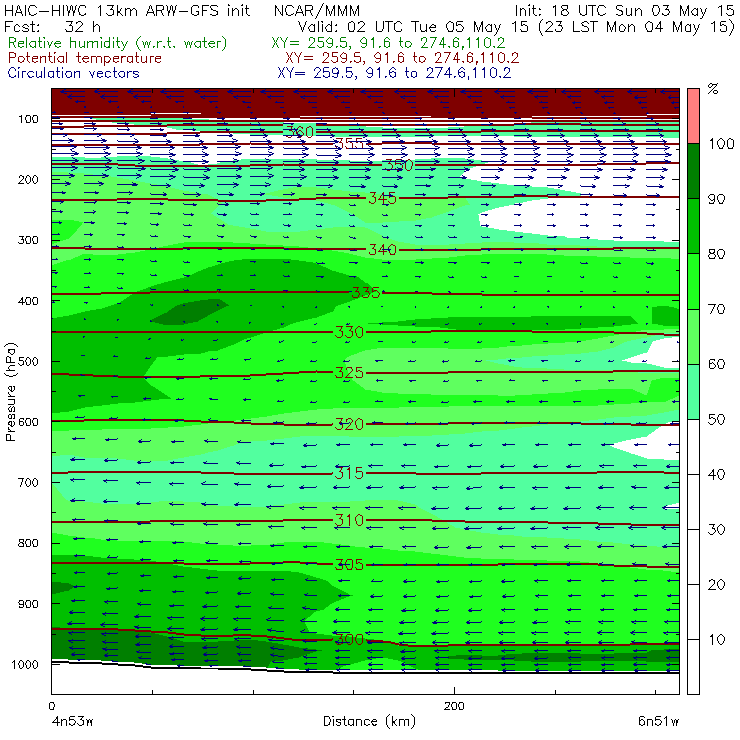Click the 900 pressure tick label
Viewport: 740px width, 740px height.
tap(28, 604)
